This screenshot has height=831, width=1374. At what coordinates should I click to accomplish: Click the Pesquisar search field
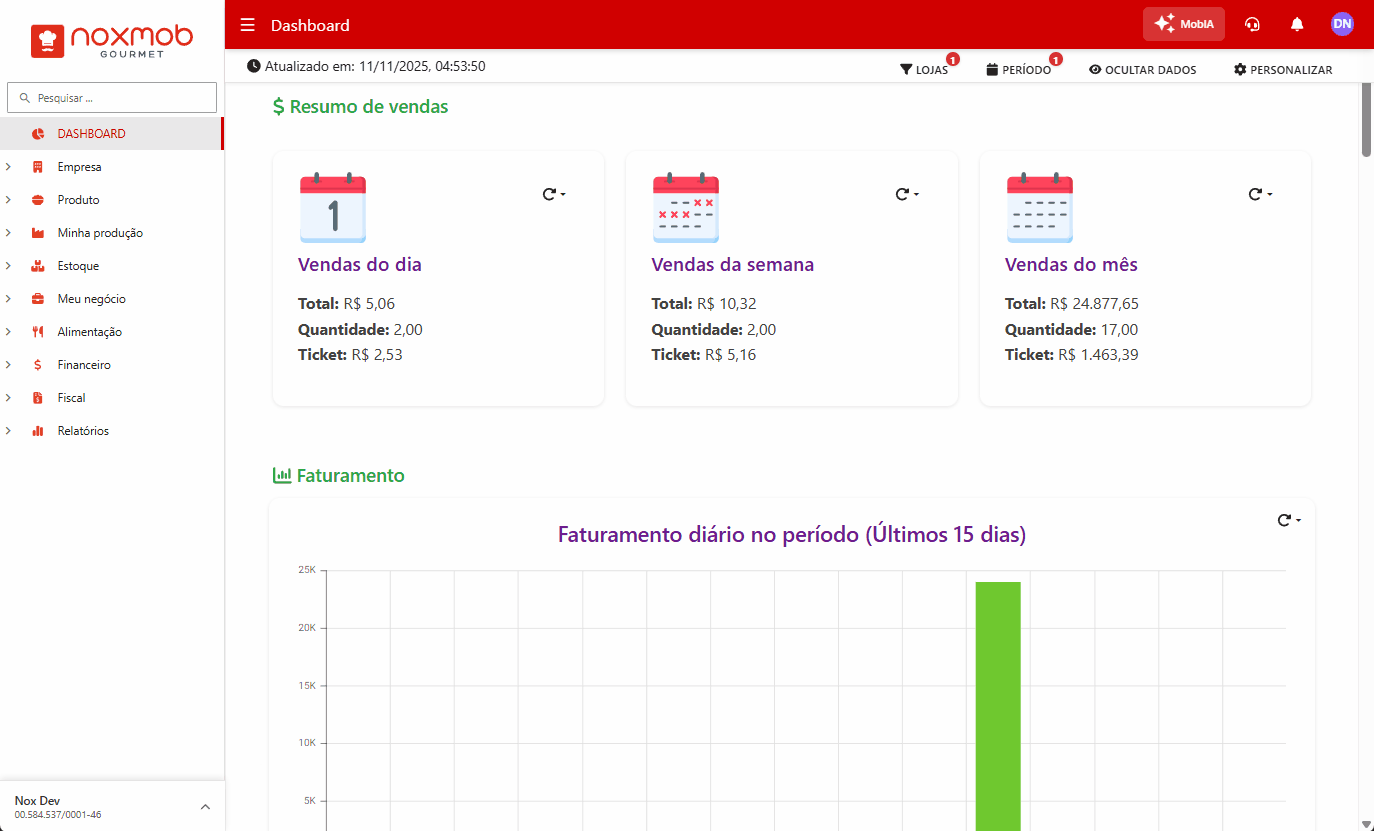coord(112,98)
